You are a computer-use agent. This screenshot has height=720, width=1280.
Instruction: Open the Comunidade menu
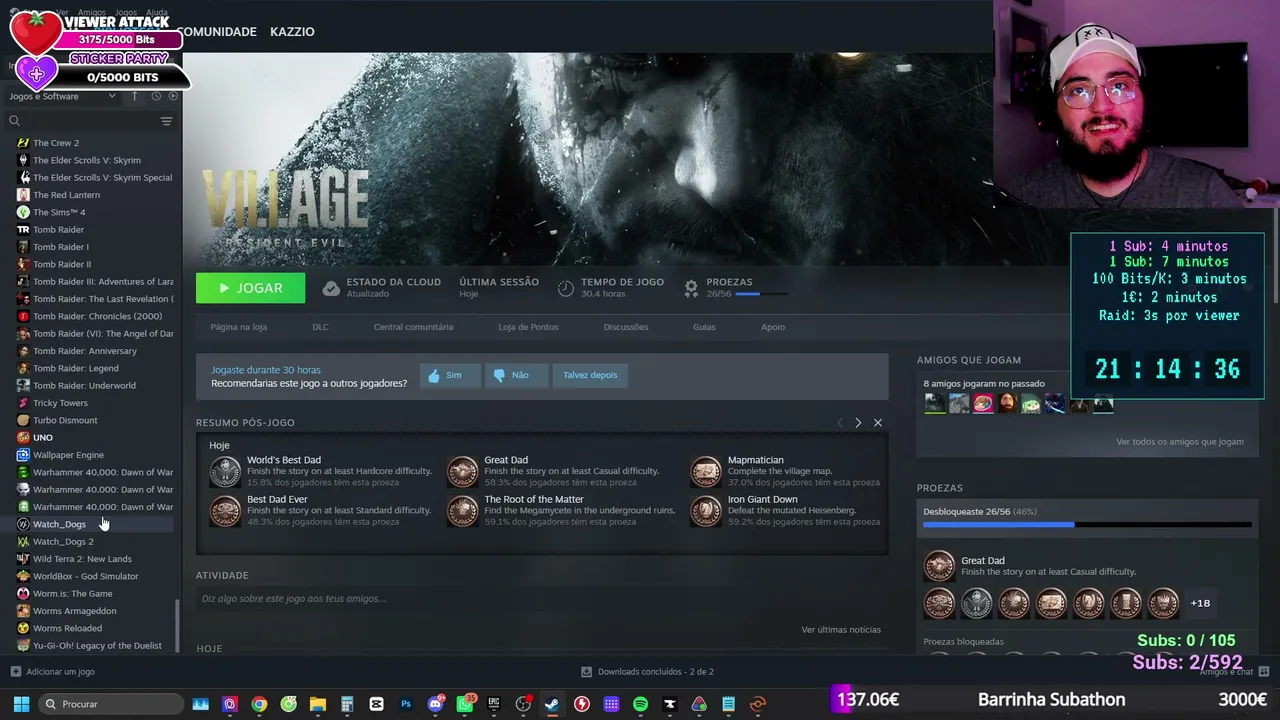[x=218, y=32]
